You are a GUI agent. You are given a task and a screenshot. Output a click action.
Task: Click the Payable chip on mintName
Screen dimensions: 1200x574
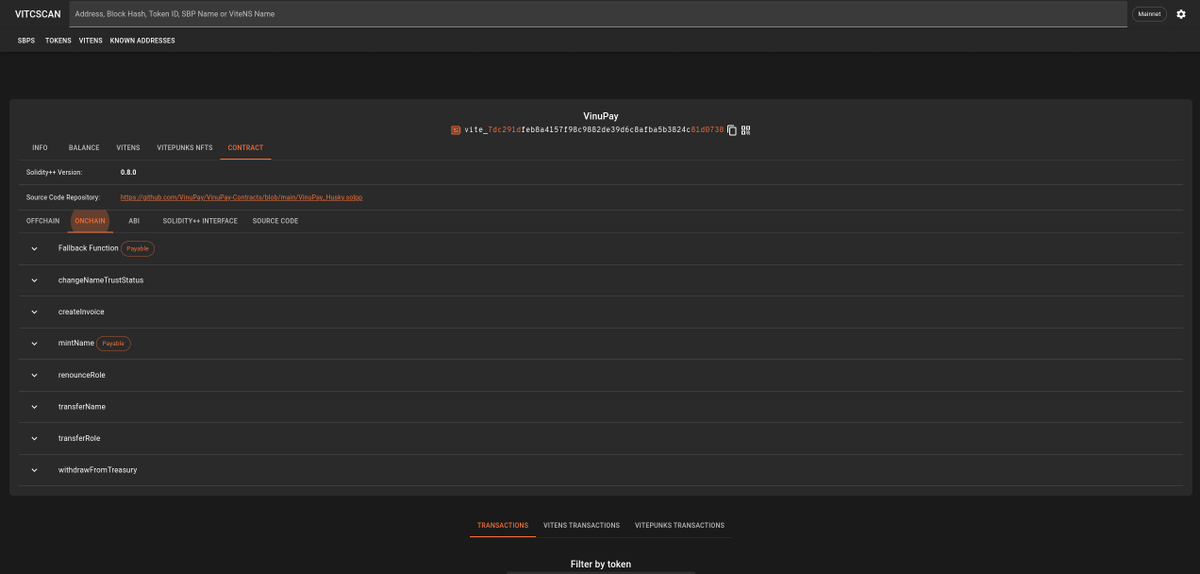(114, 343)
